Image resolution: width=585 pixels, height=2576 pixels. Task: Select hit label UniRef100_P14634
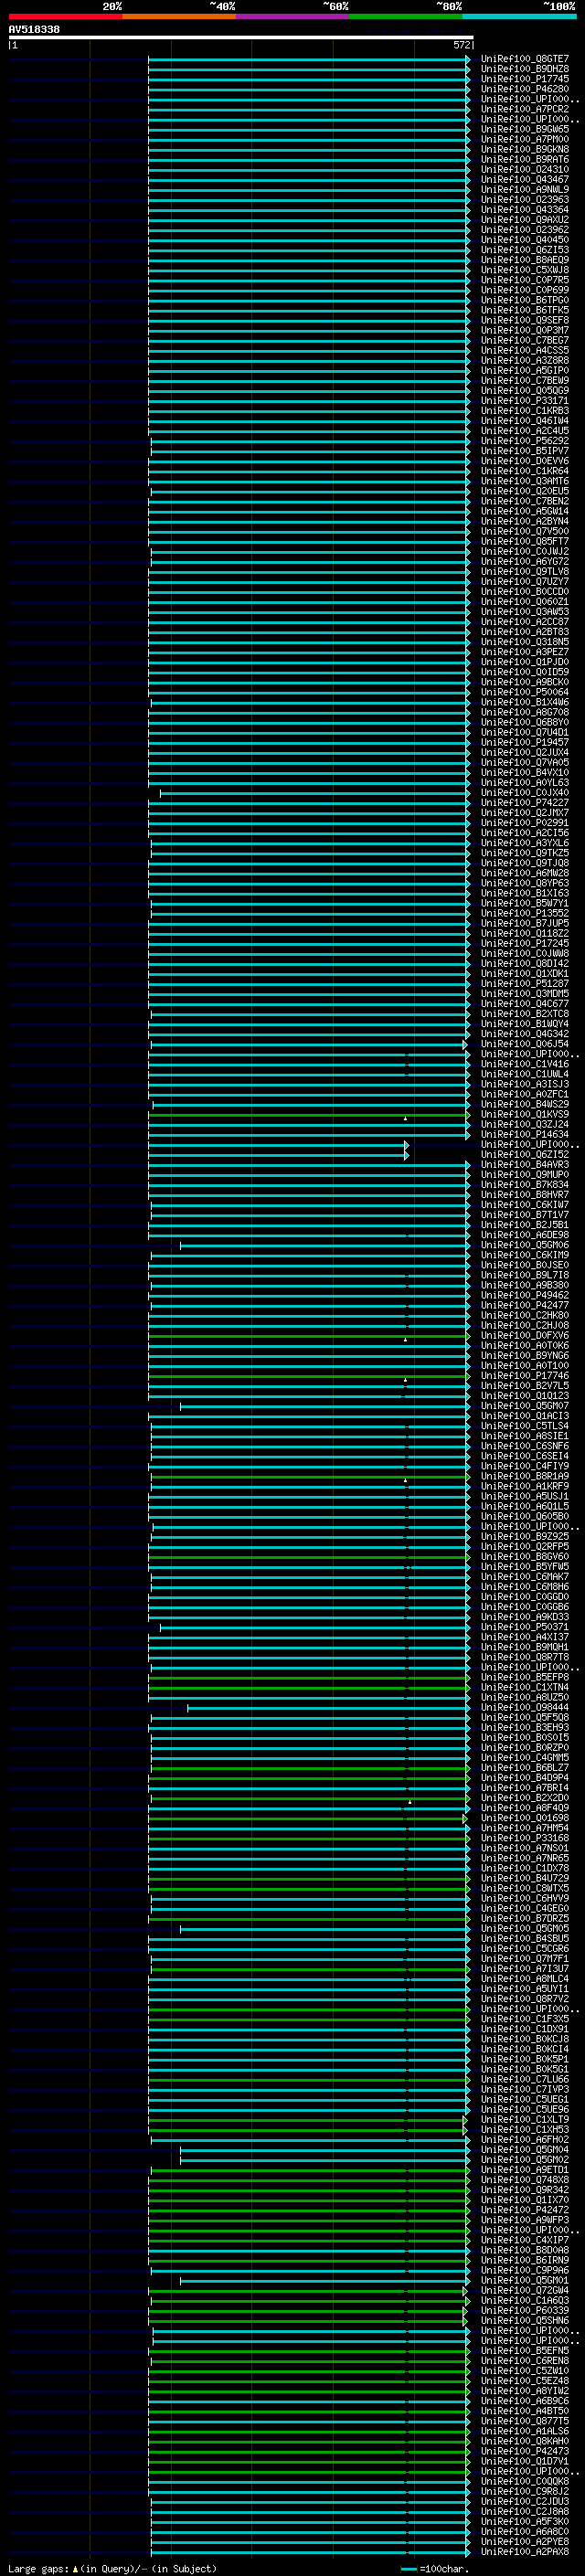pyautogui.click(x=525, y=1134)
